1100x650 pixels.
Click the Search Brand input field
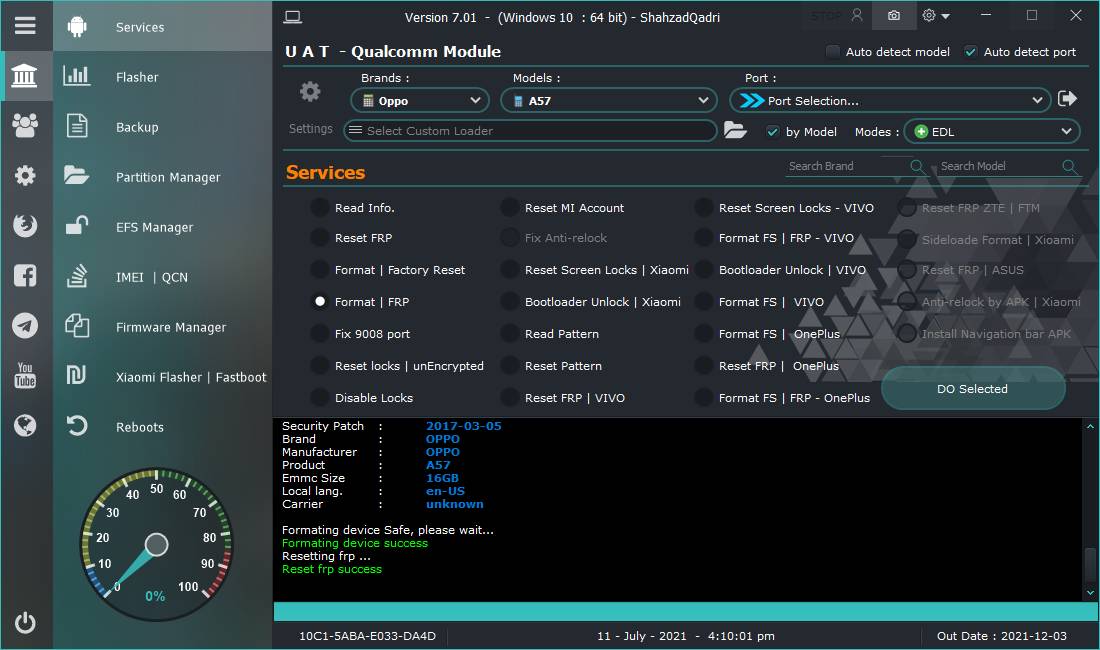845,167
